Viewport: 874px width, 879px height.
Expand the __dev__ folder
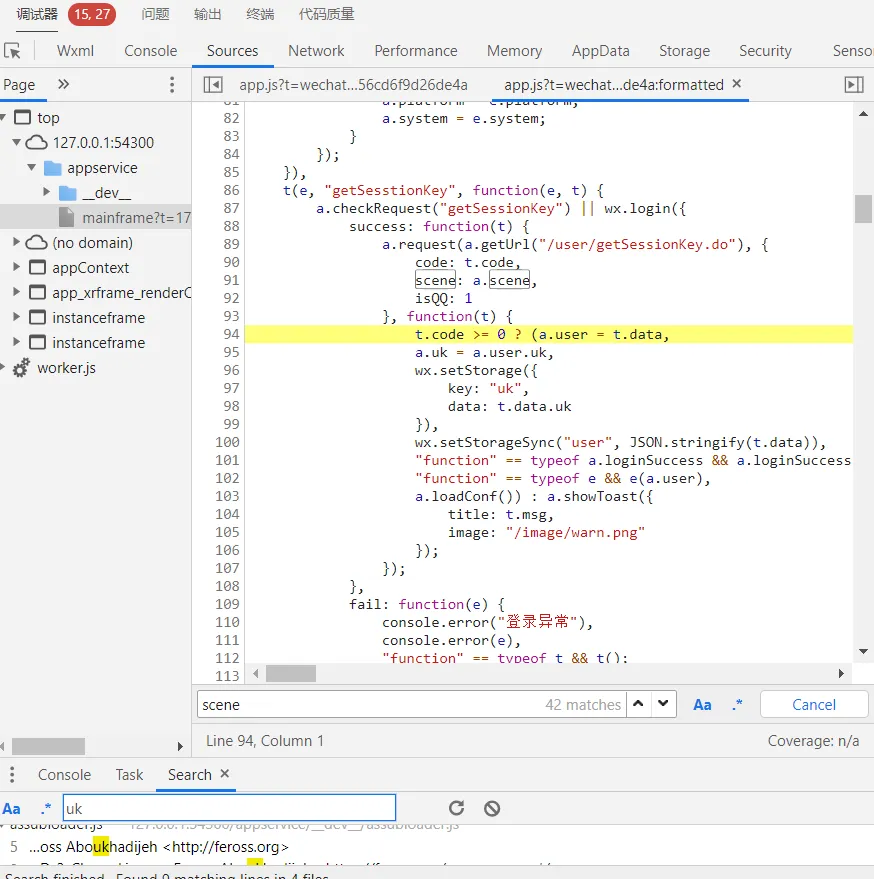click(x=47, y=192)
